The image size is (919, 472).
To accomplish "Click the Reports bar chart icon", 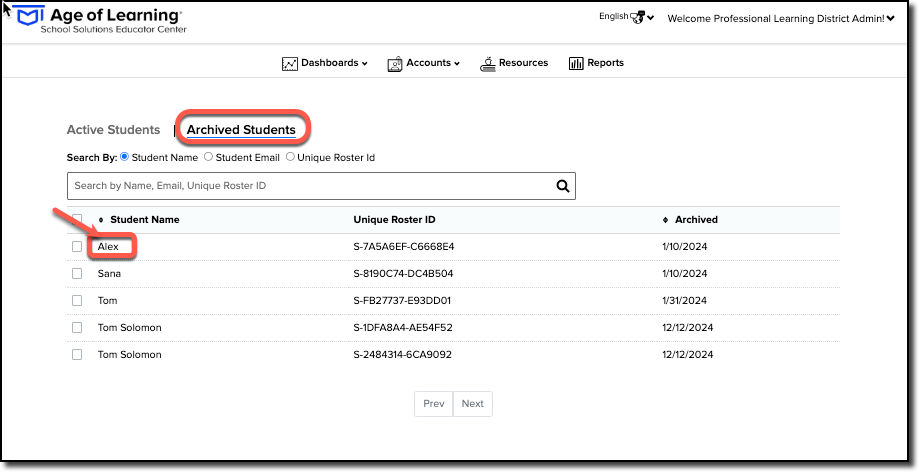I will tap(576, 63).
